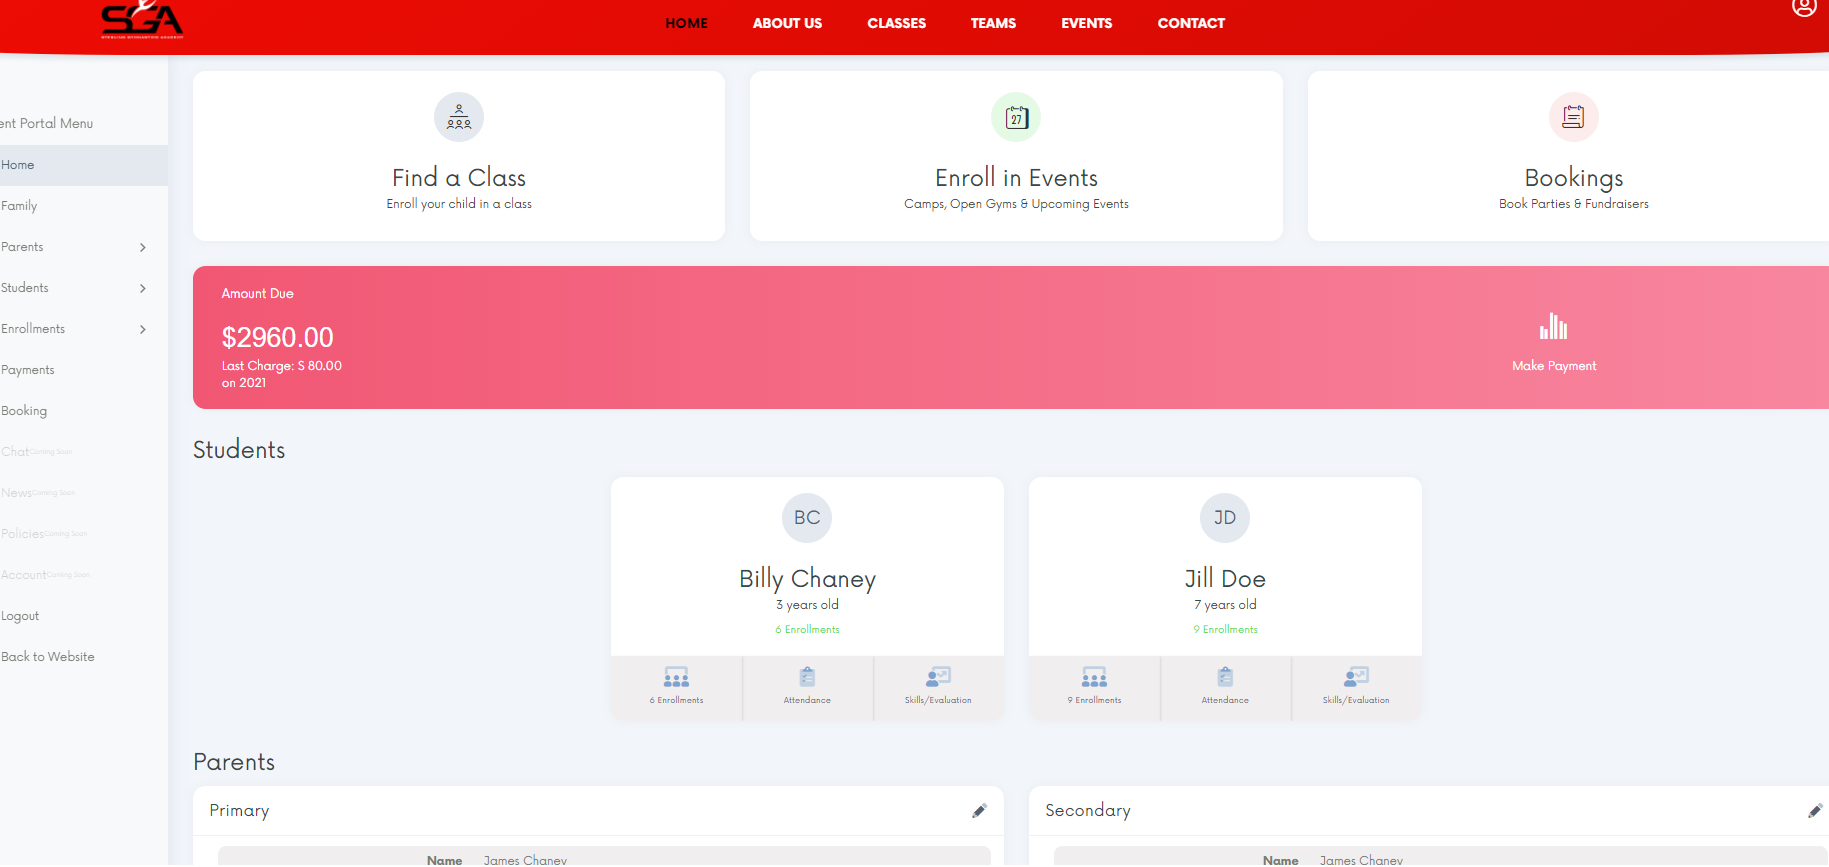Click Back to Website link
The image size is (1829, 867).
(x=48, y=657)
